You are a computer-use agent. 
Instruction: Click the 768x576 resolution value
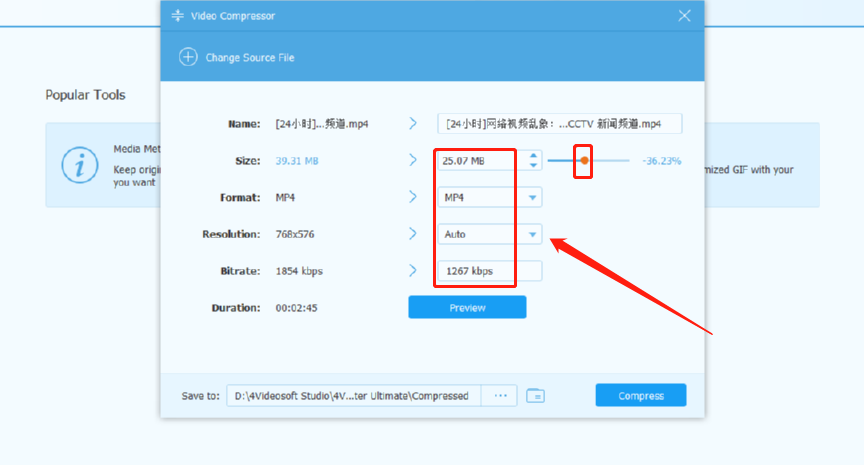(295, 234)
